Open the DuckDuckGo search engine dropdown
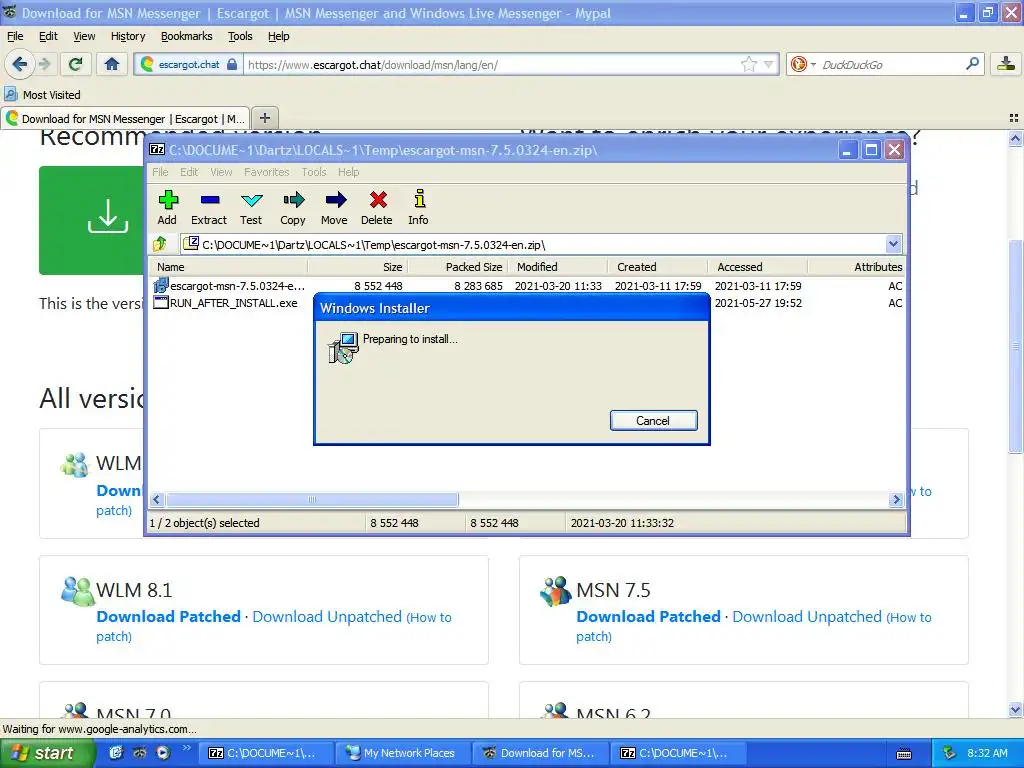This screenshot has height=768, width=1024. 813,64
